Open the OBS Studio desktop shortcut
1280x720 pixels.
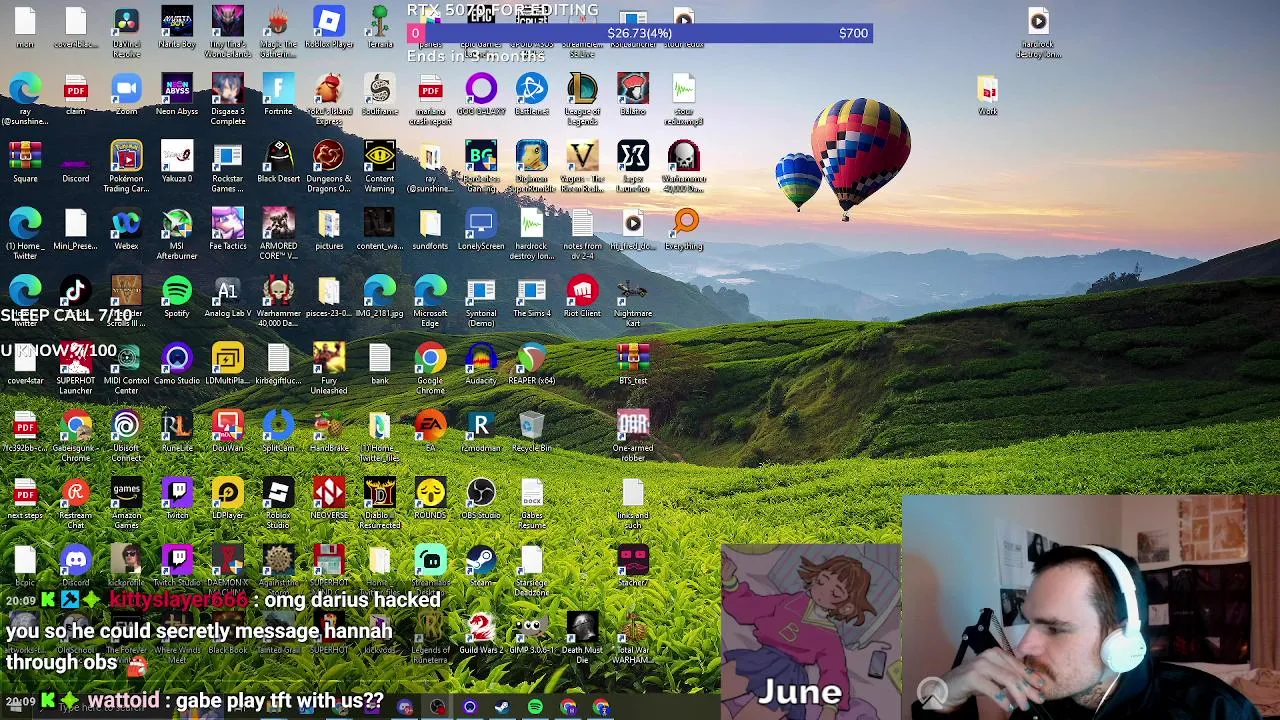pos(481,497)
